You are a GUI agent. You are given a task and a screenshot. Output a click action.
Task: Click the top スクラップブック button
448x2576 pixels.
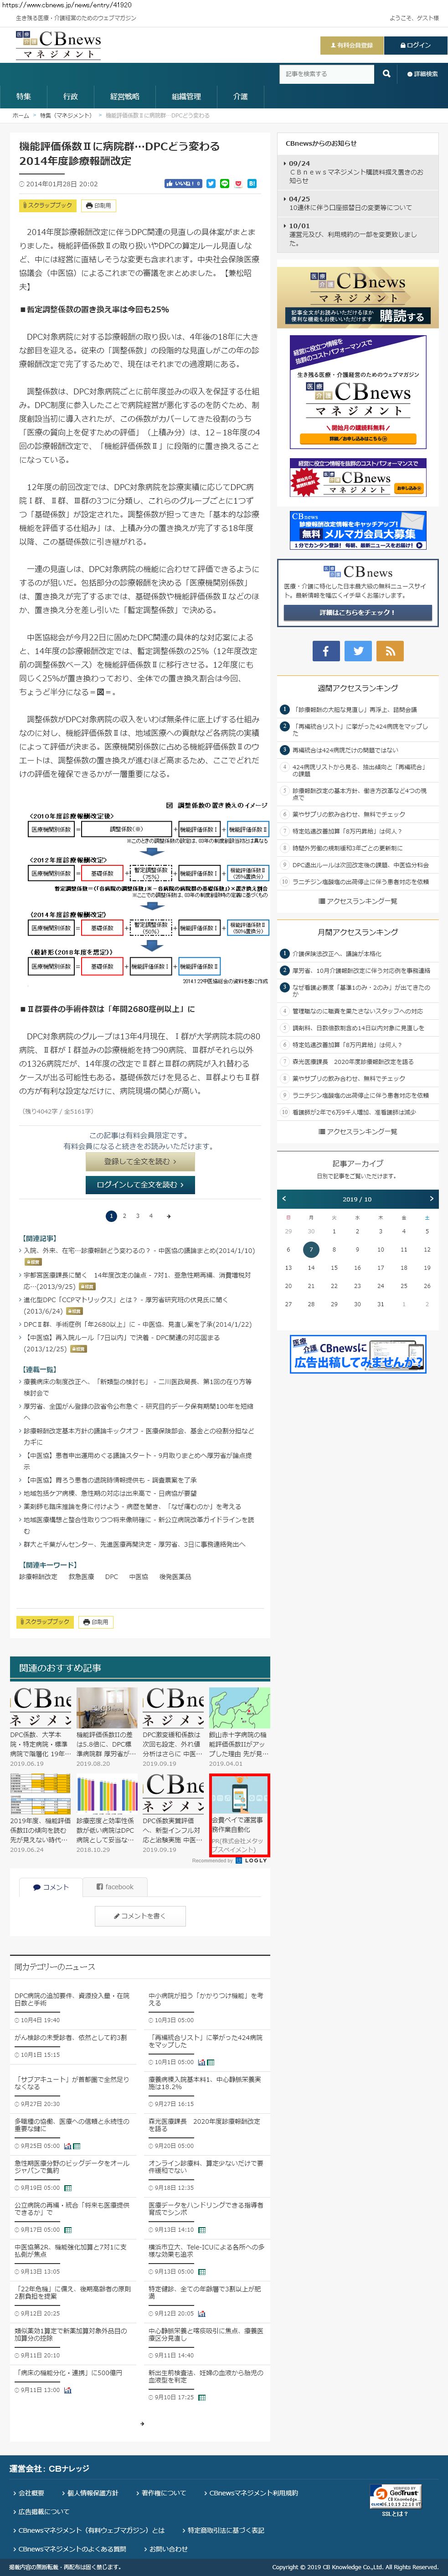[47, 205]
